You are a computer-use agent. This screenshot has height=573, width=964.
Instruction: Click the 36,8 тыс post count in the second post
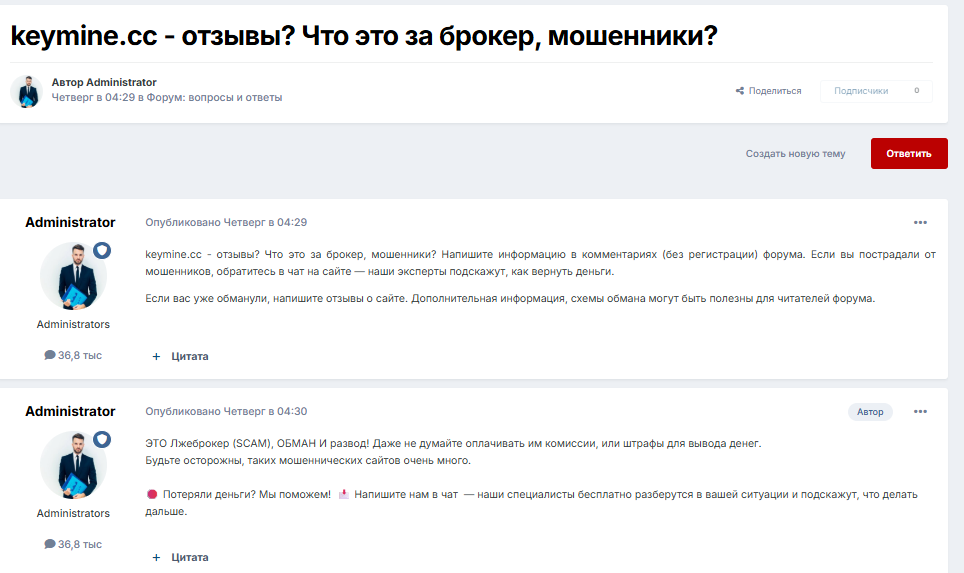(x=79, y=544)
